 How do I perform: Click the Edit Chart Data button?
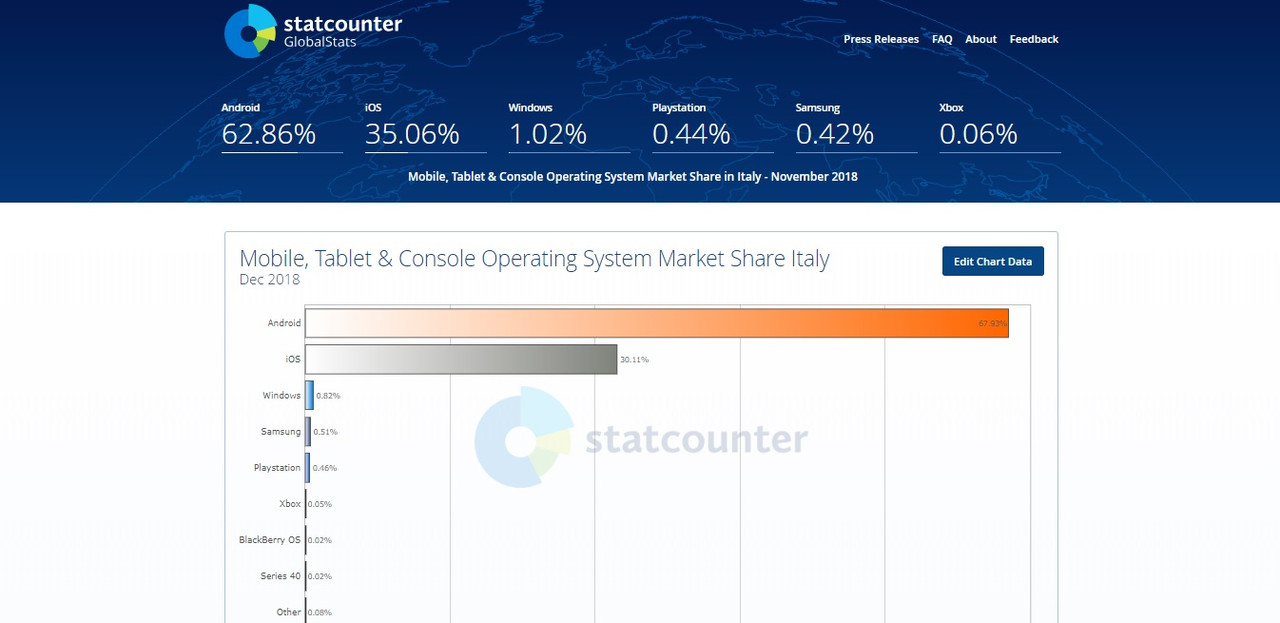click(x=993, y=261)
